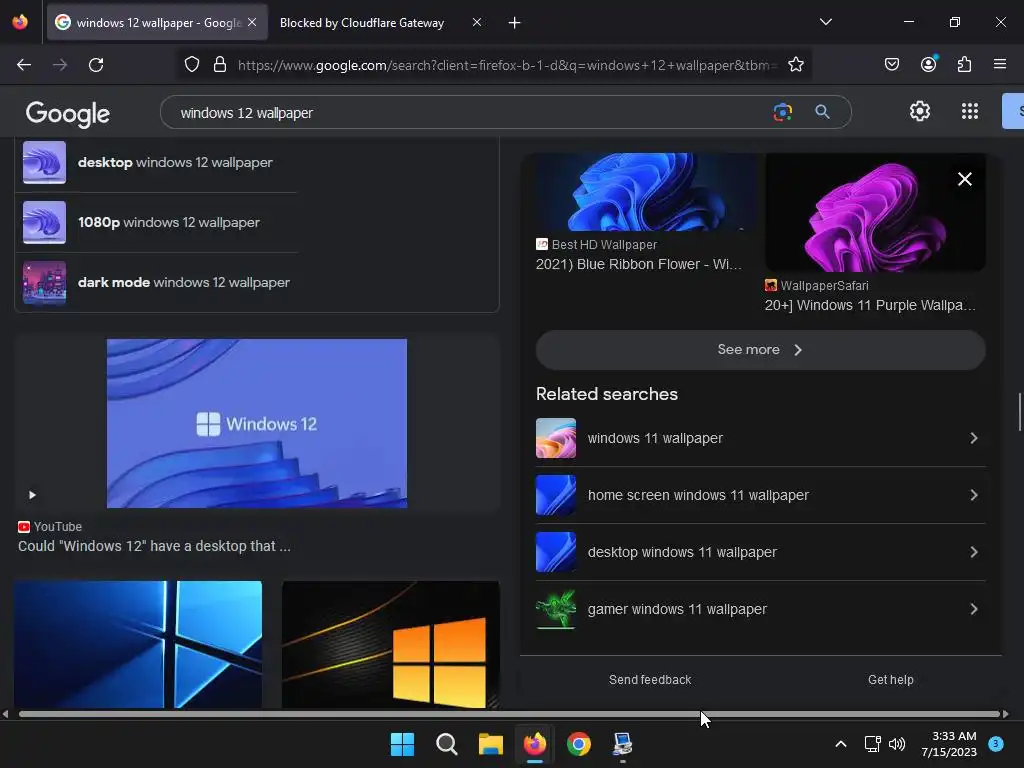The height and width of the screenshot is (768, 1024).
Task: Open Google Chrome from taskbar
Action: tap(579, 744)
